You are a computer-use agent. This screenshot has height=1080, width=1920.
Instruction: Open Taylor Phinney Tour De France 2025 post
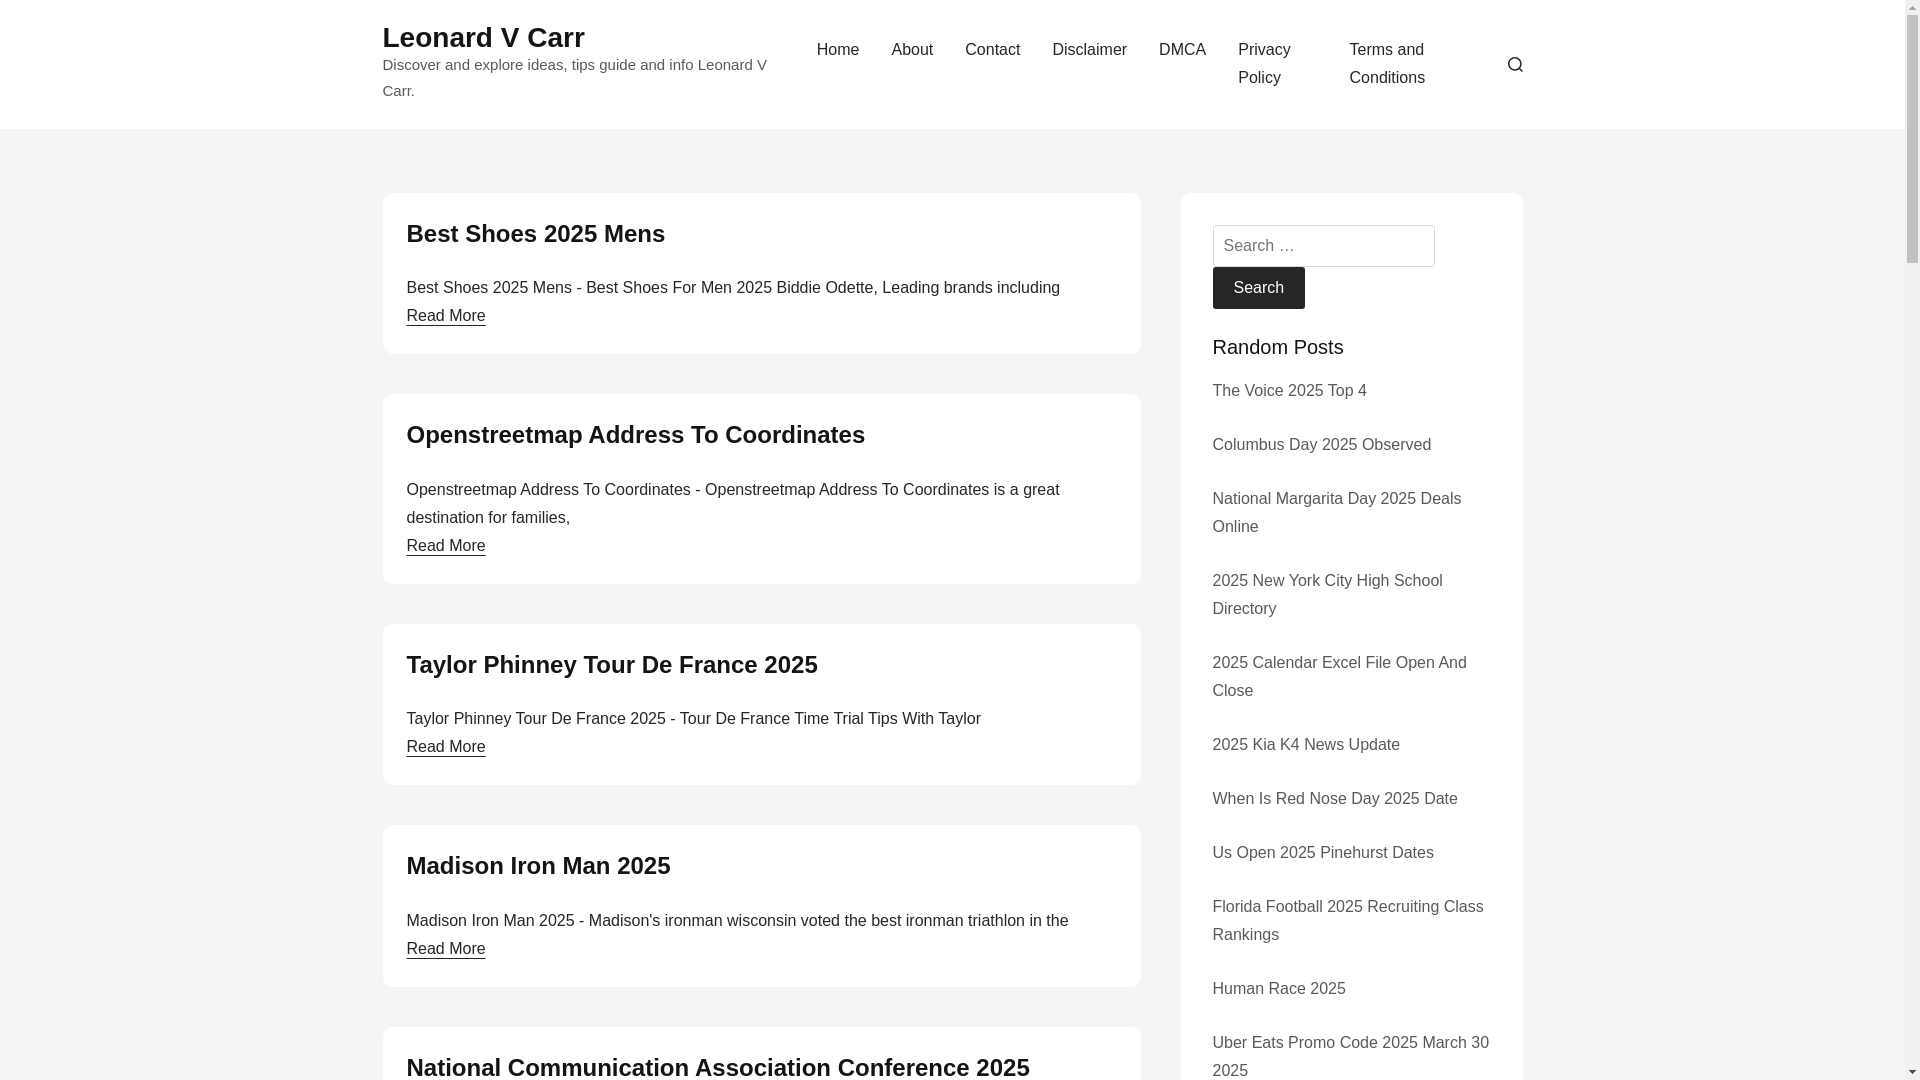pos(611,664)
